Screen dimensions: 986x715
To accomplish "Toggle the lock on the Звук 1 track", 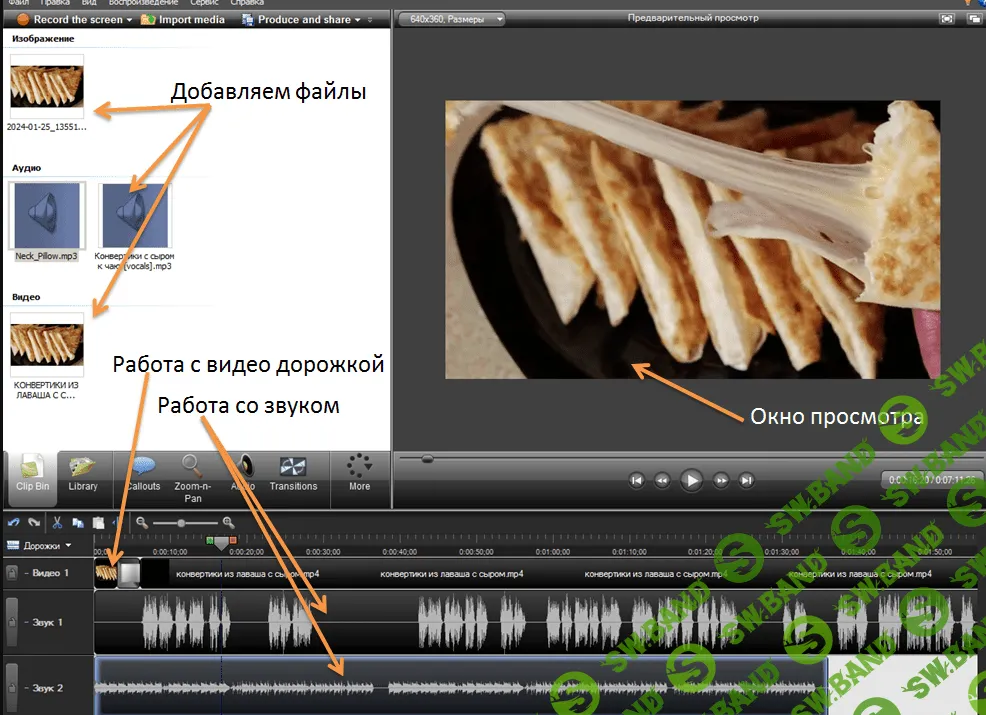I will 12,621.
